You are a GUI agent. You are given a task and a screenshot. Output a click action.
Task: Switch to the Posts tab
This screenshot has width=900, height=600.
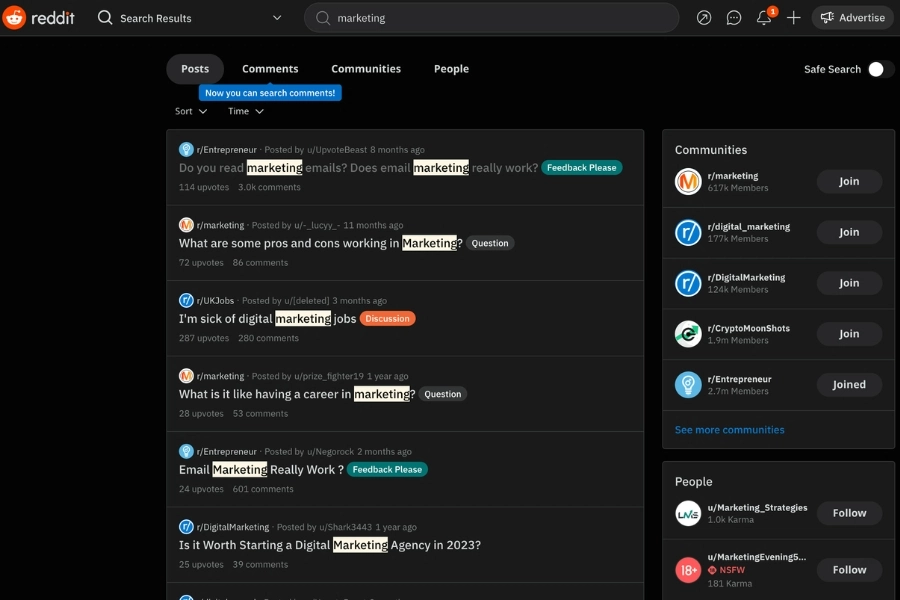pyautogui.click(x=195, y=69)
